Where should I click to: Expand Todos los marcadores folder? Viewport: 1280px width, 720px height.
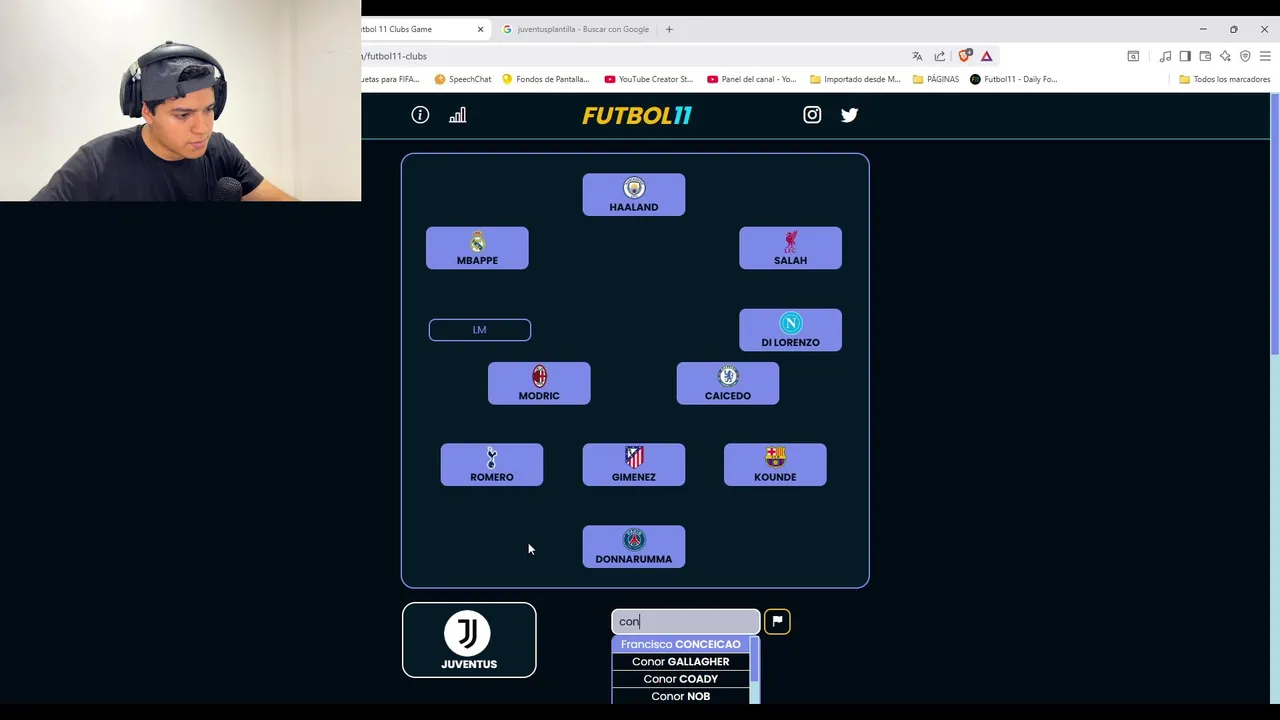[1224, 79]
